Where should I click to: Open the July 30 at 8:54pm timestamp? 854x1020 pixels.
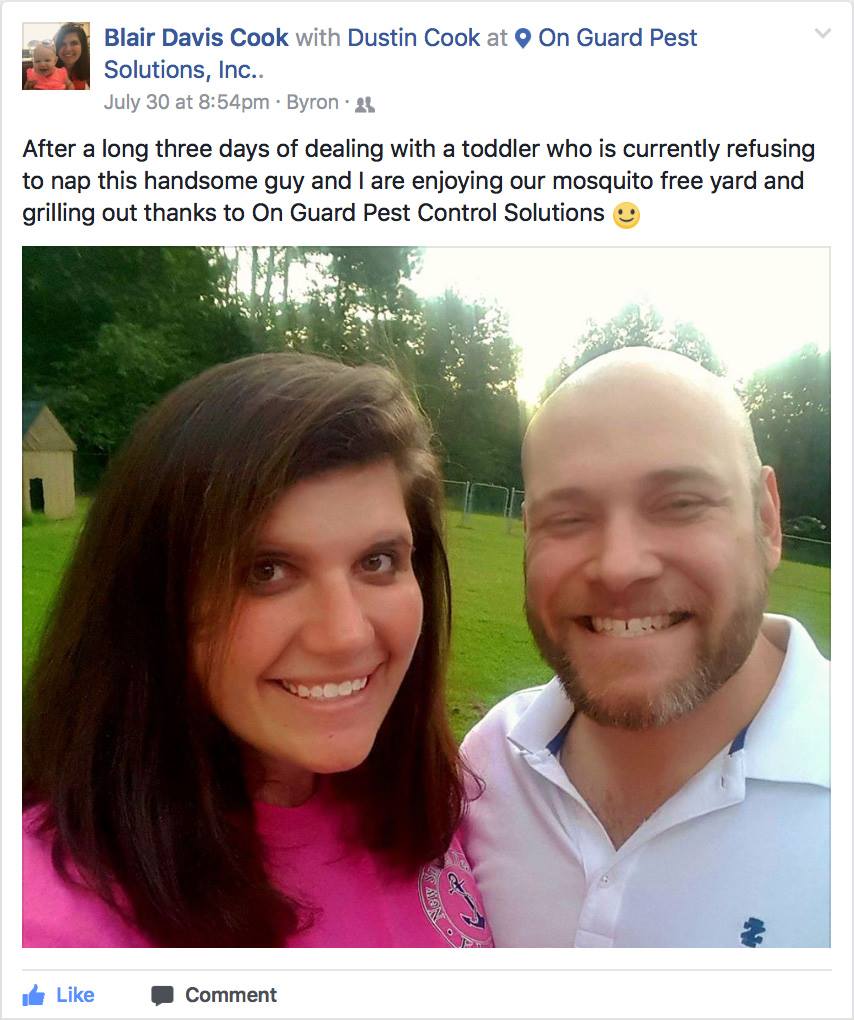click(187, 102)
